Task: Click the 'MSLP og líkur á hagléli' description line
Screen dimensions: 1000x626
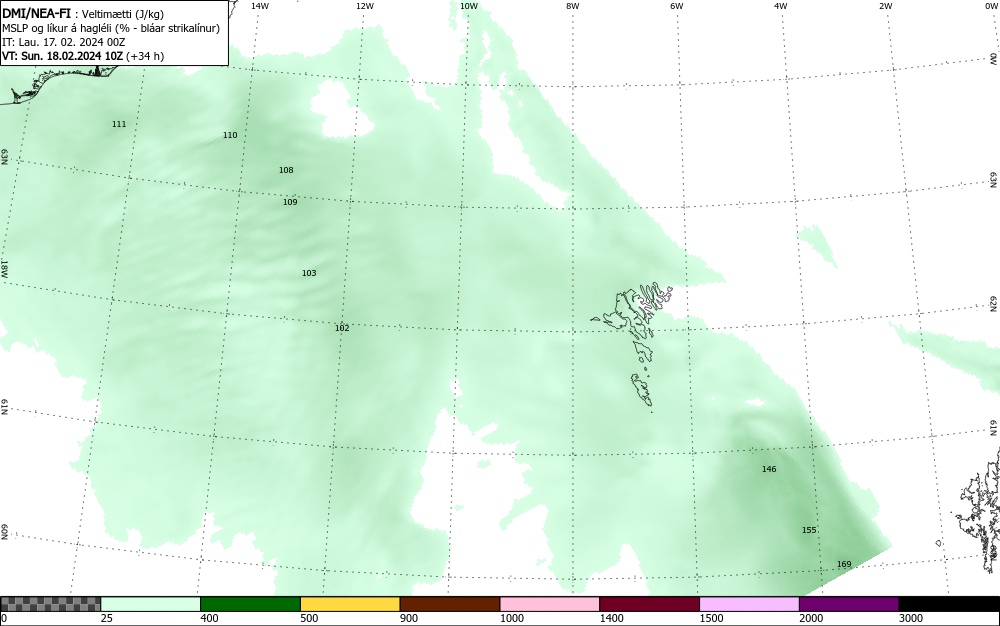Action: pyautogui.click(x=111, y=28)
